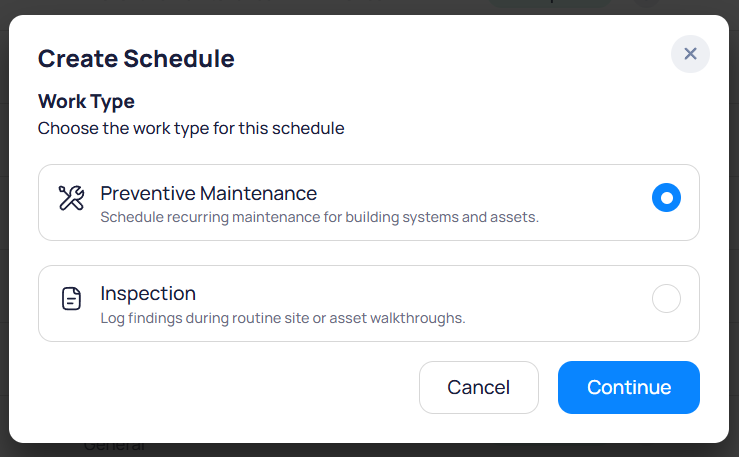Select the Preventive Maintenance radio button

[666, 198]
